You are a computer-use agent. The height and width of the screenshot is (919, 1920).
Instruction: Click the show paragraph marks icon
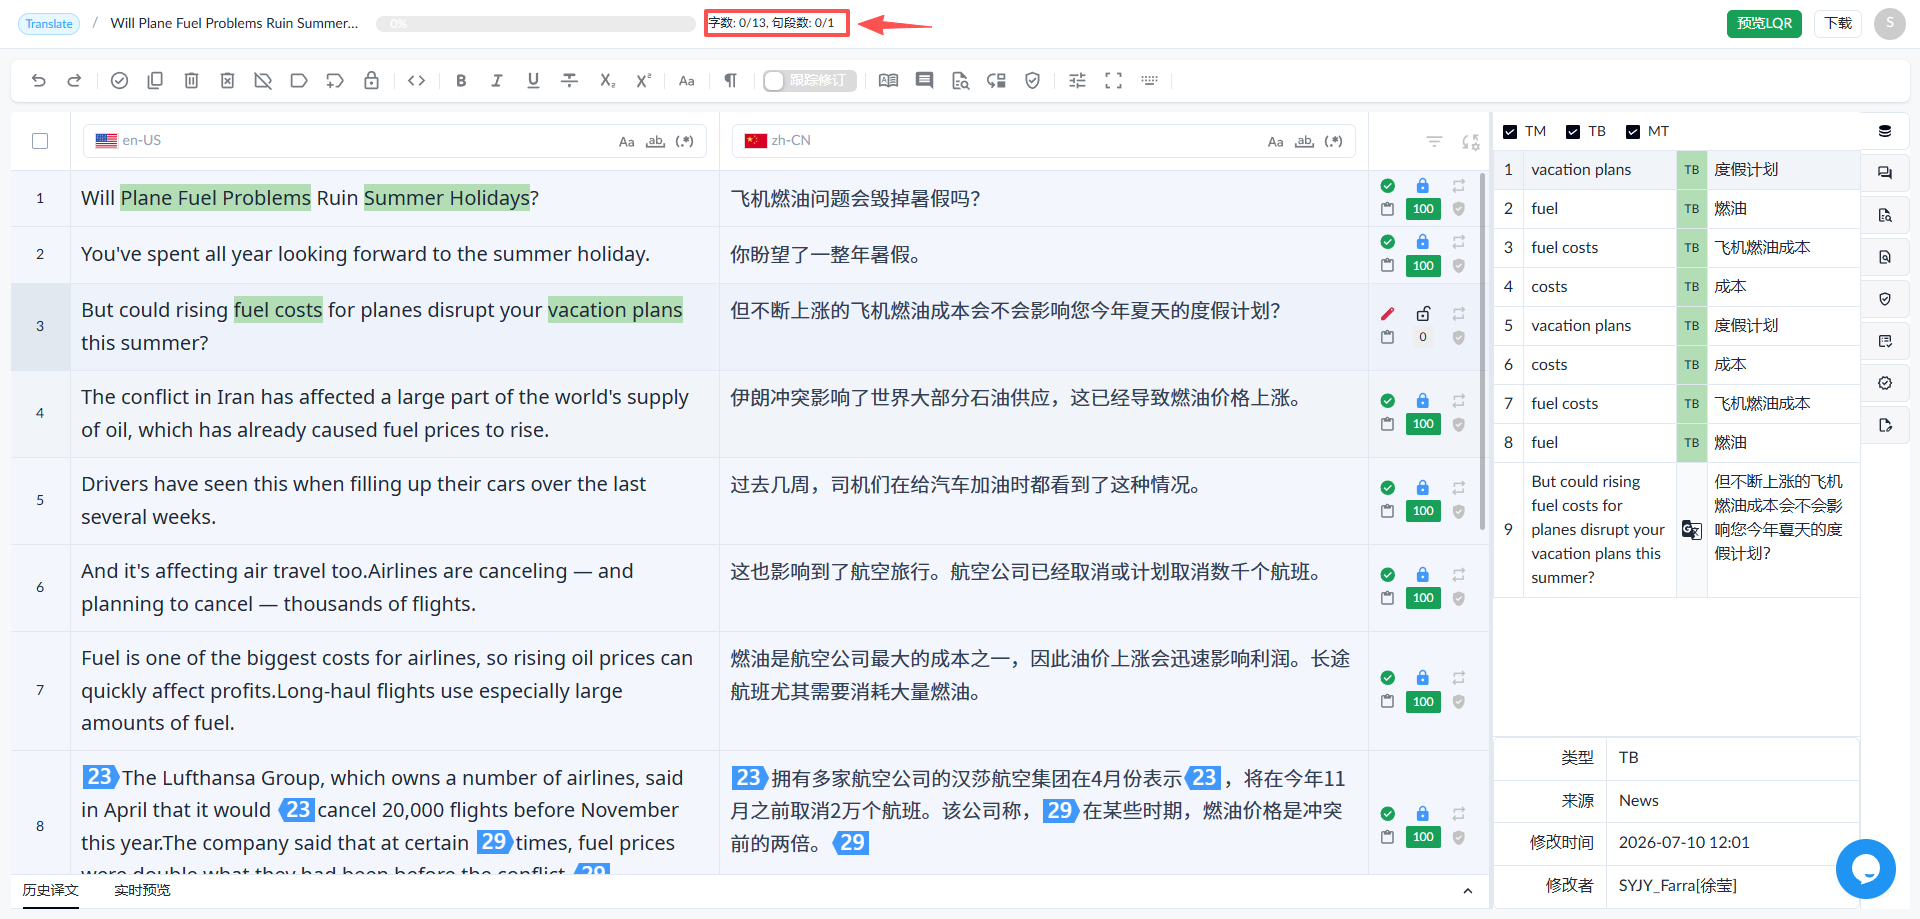(730, 81)
